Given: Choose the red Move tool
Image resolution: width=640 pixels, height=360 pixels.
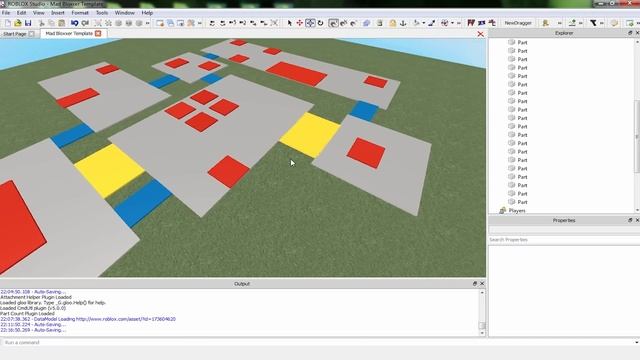Looking at the screenshot, I should click(300, 23).
